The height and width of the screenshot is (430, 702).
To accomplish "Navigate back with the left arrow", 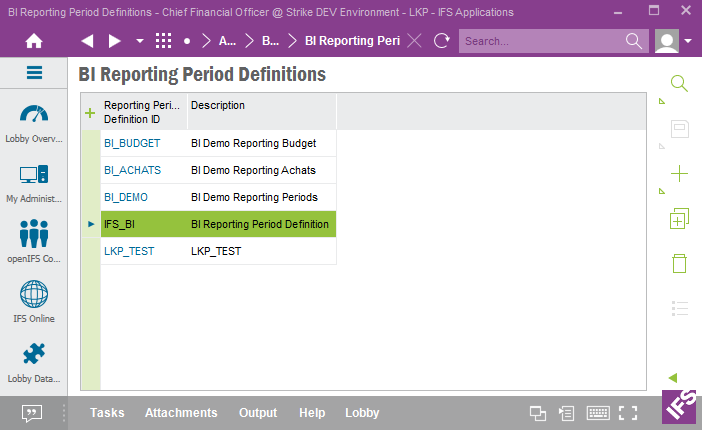I will coord(87,41).
